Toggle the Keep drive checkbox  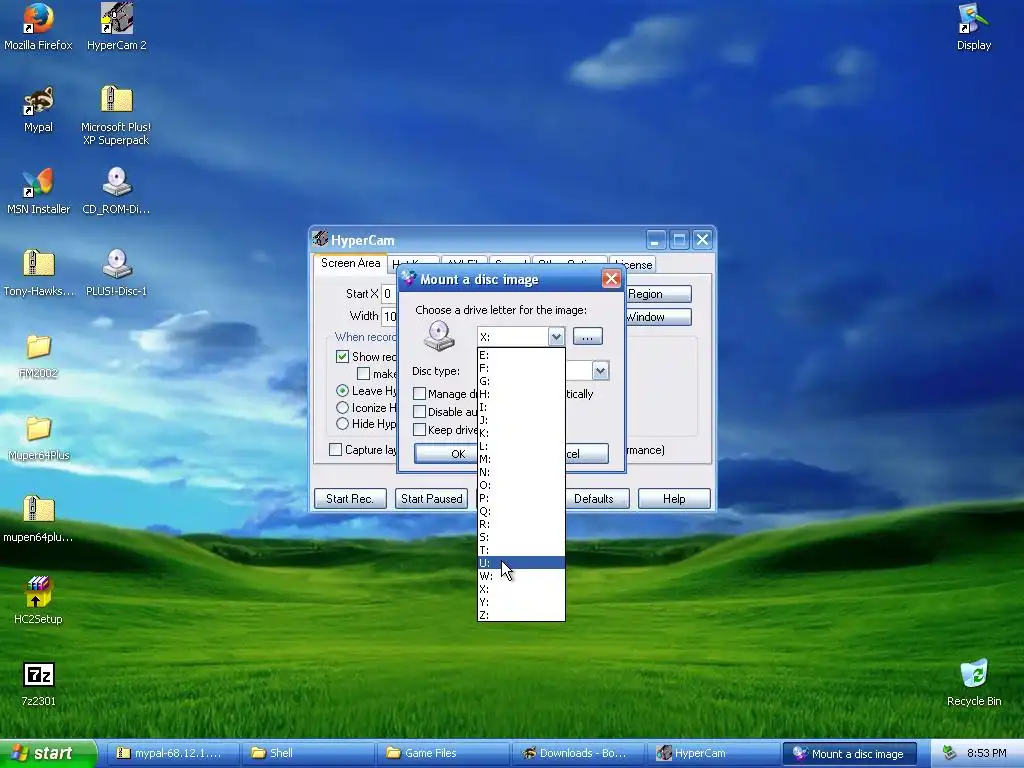tap(419, 430)
